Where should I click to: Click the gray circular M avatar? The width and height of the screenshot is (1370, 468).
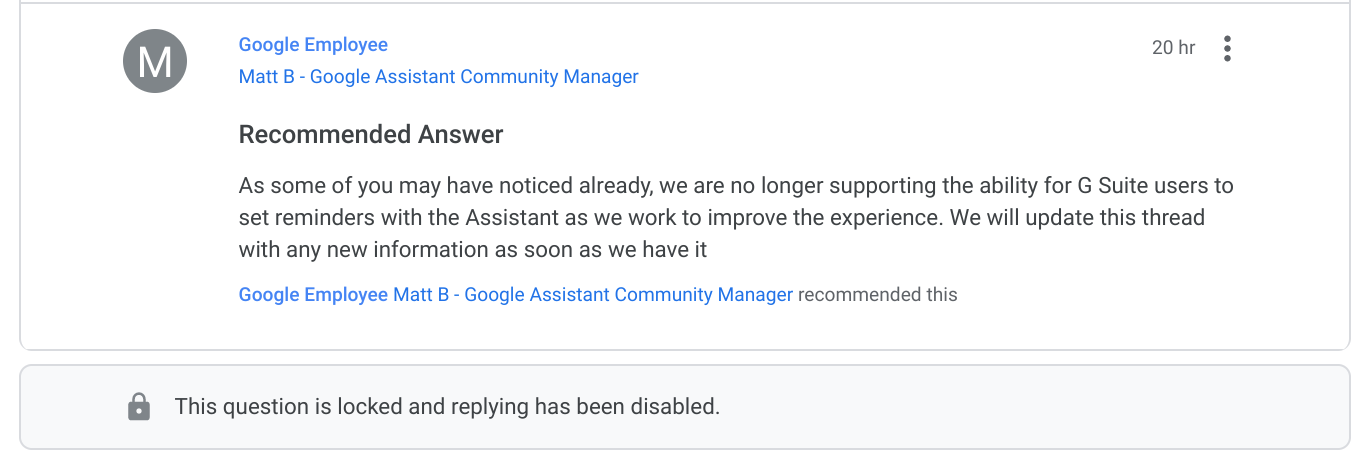click(x=155, y=62)
